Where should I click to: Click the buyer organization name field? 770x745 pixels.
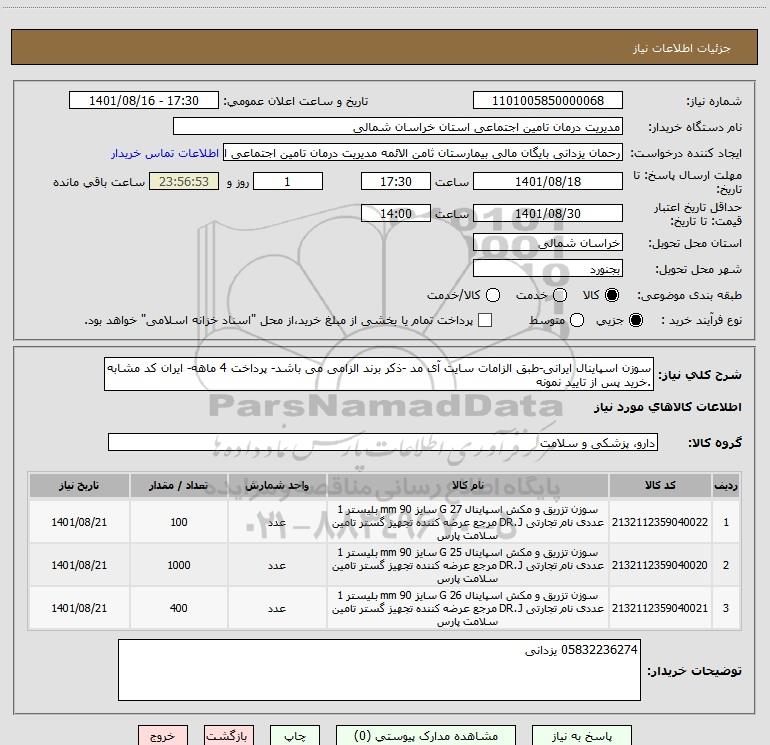pos(398,126)
